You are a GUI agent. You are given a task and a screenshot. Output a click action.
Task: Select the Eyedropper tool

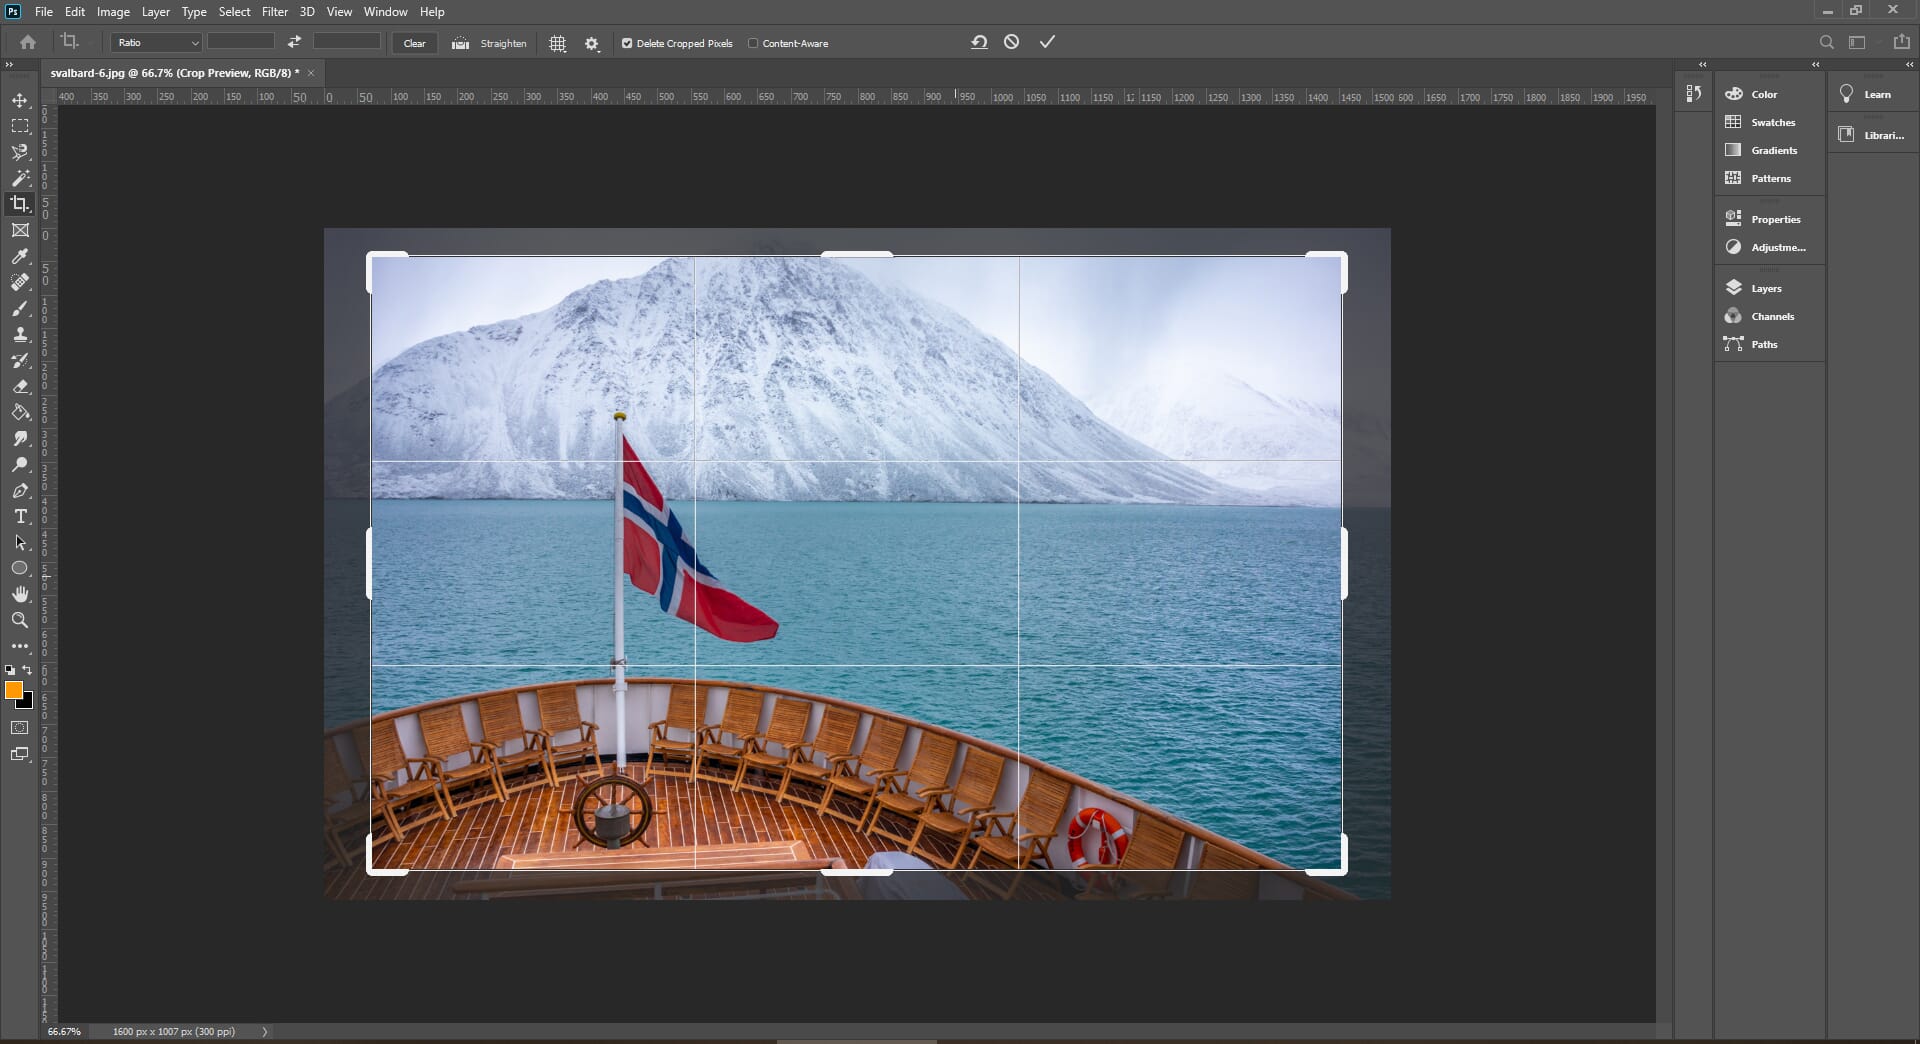(x=20, y=256)
